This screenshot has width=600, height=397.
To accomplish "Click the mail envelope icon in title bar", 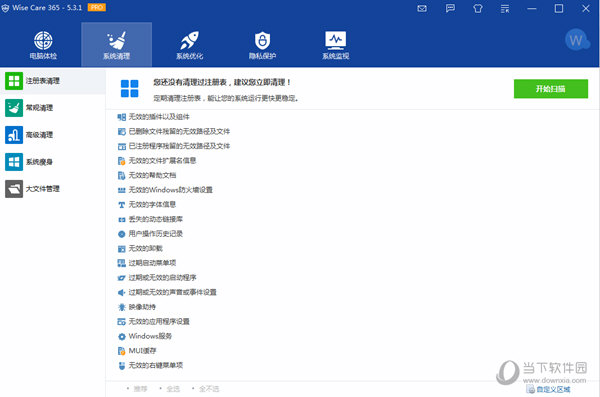I will tap(422, 8).
